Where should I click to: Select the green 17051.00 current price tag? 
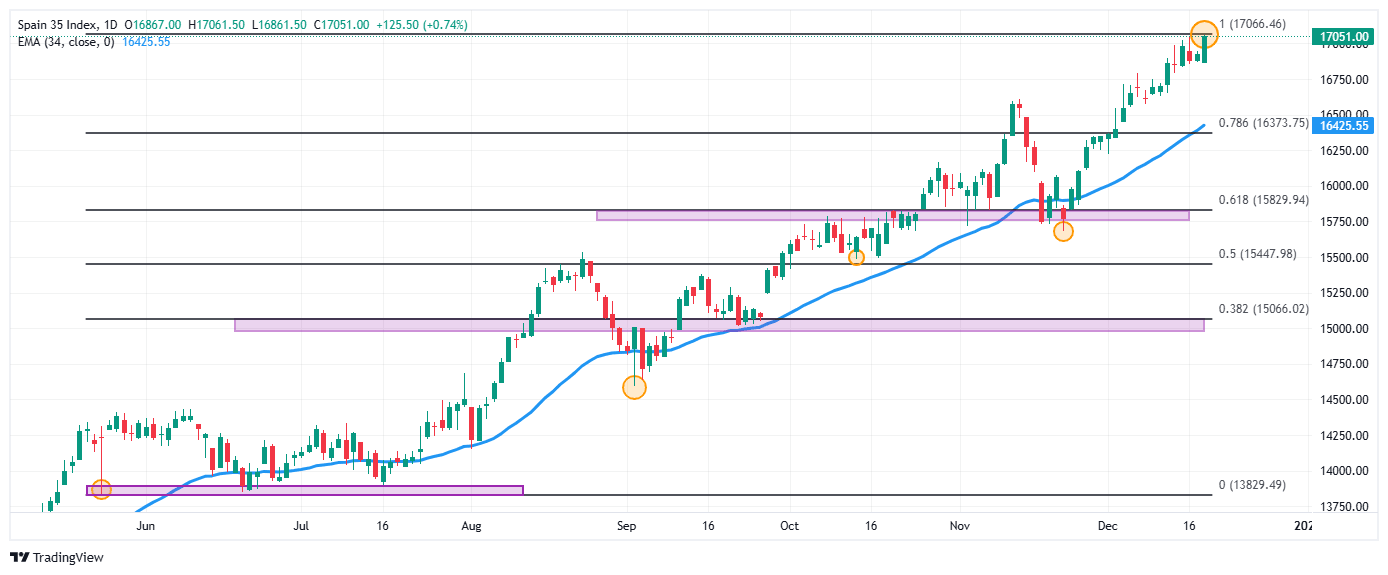[1343, 37]
